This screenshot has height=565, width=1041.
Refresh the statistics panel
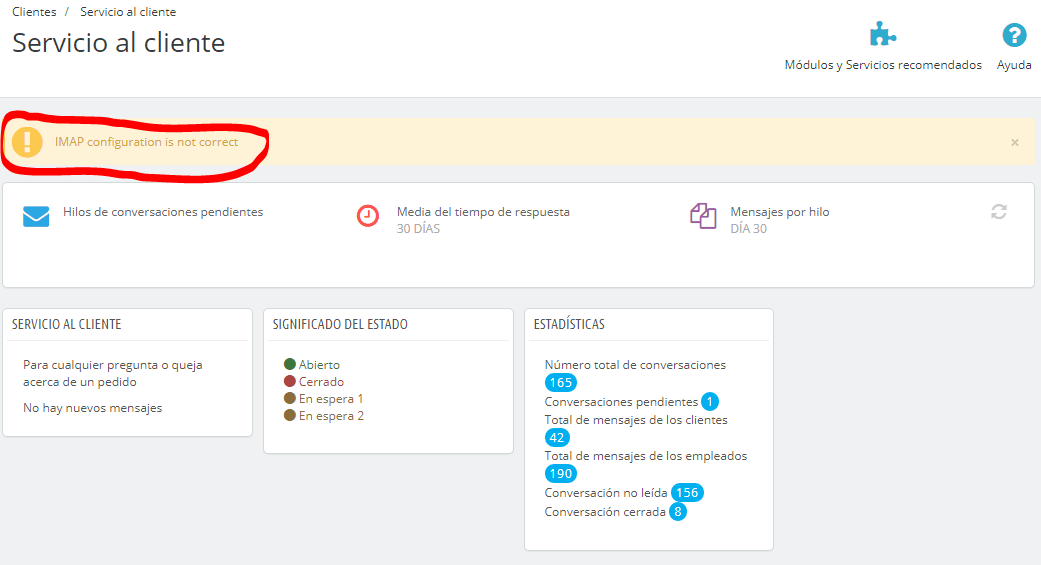[999, 212]
